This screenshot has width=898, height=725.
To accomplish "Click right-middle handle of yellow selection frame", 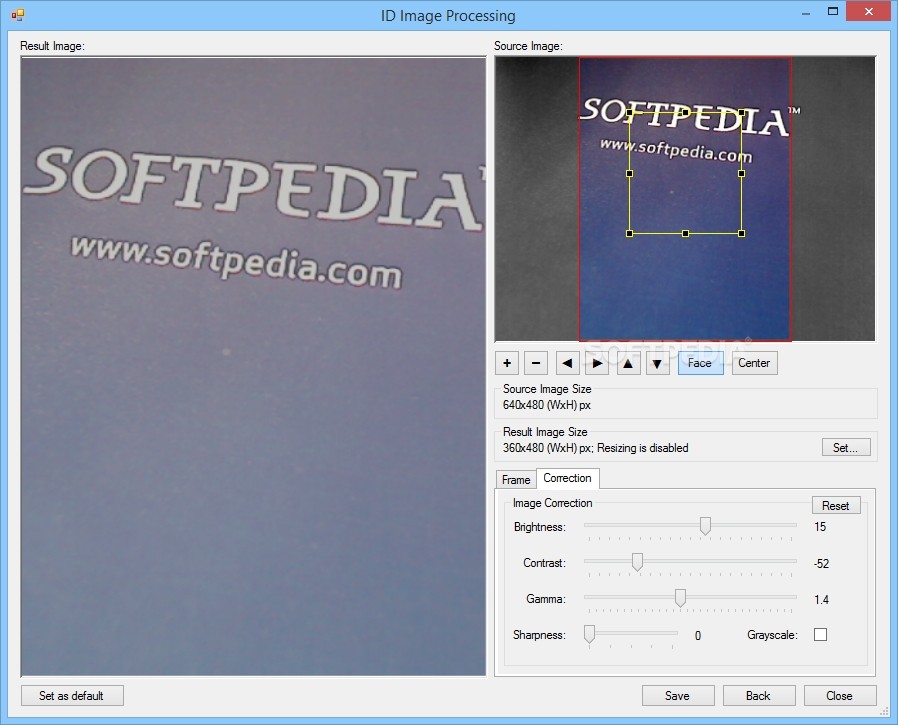I will coord(742,173).
